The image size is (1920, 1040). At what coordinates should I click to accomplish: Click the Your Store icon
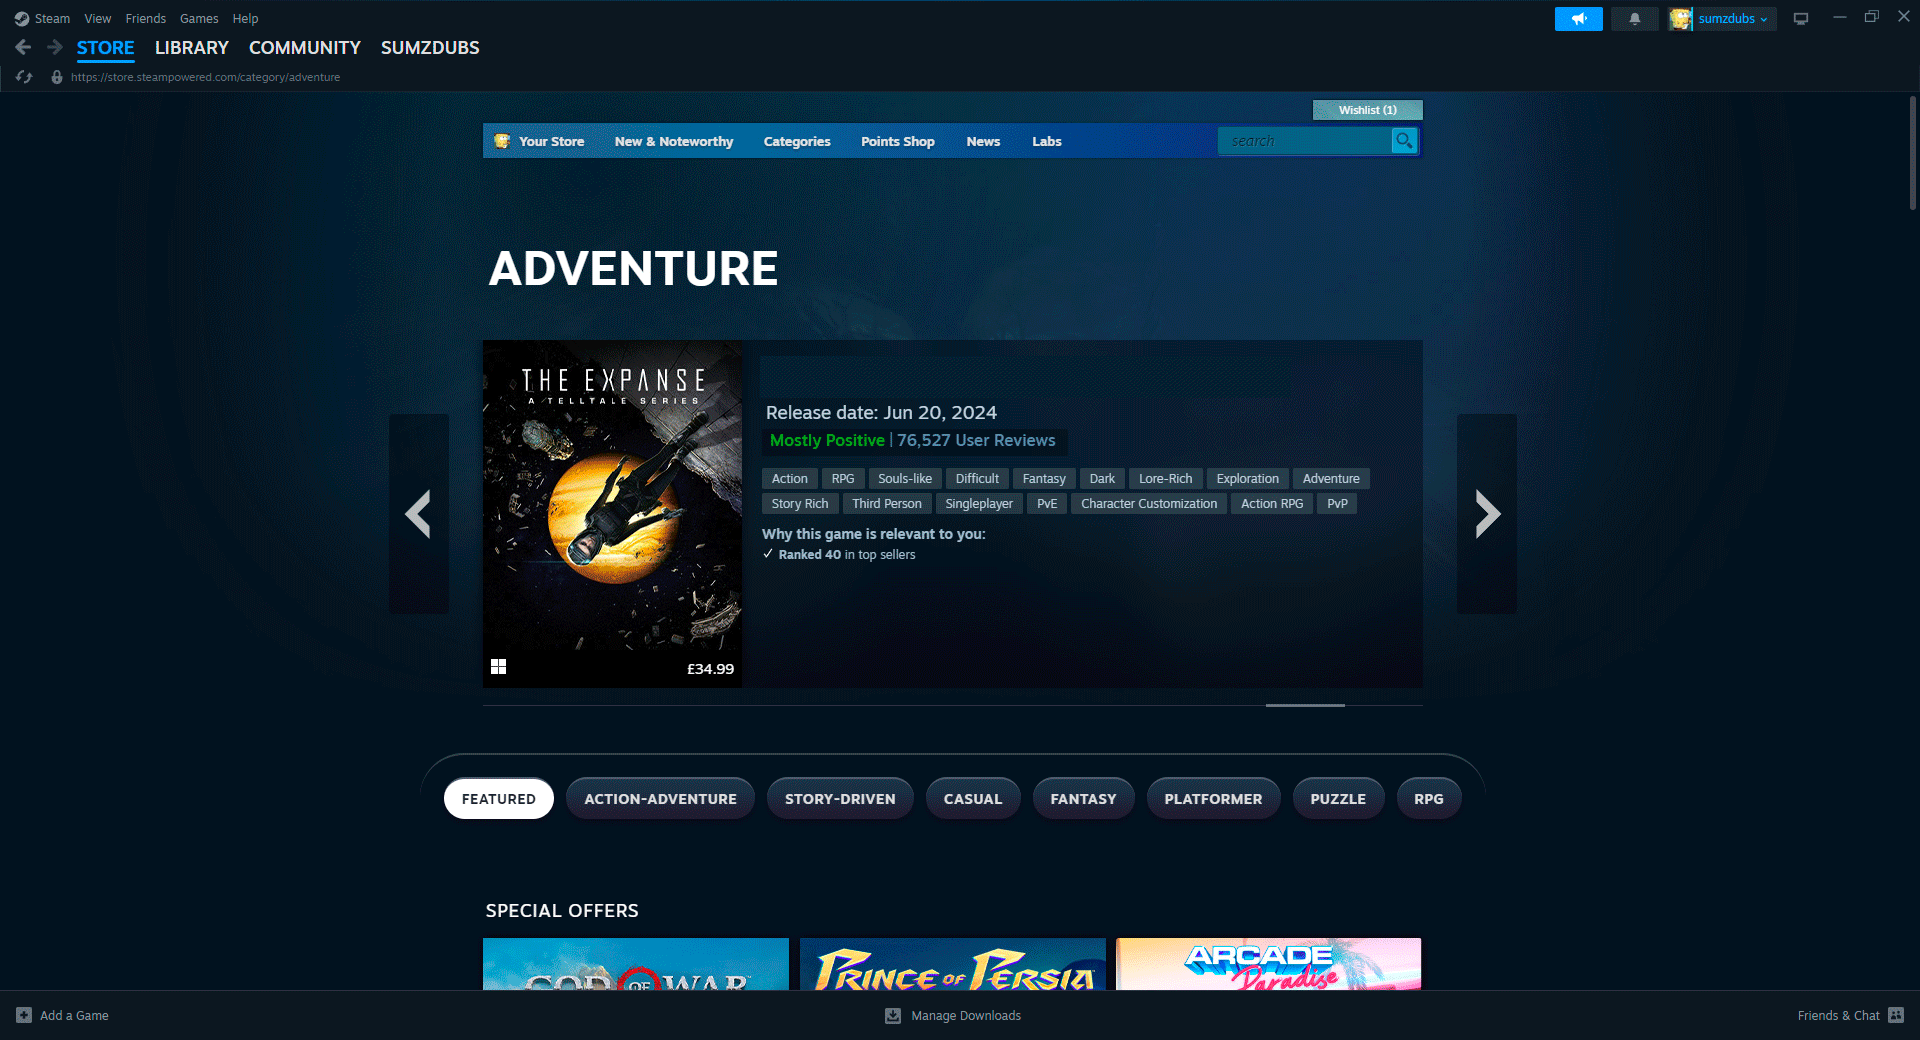[502, 141]
